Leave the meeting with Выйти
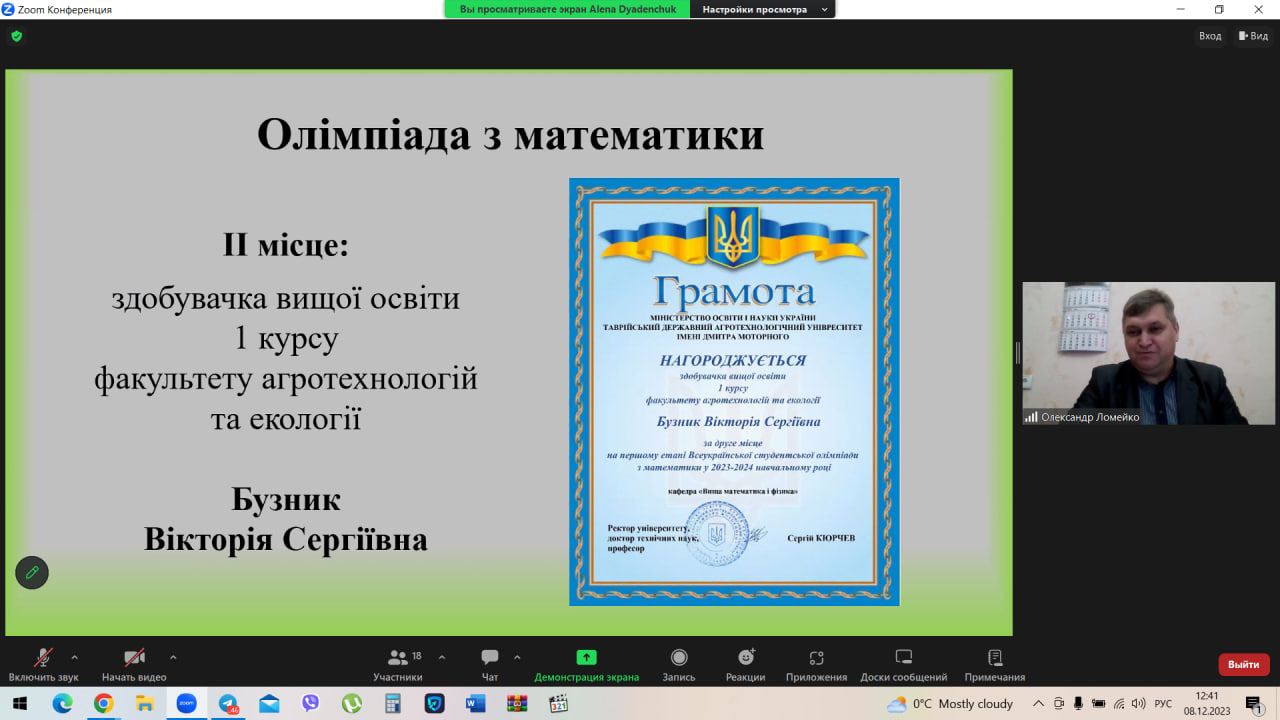1280x720 pixels. click(x=1244, y=664)
